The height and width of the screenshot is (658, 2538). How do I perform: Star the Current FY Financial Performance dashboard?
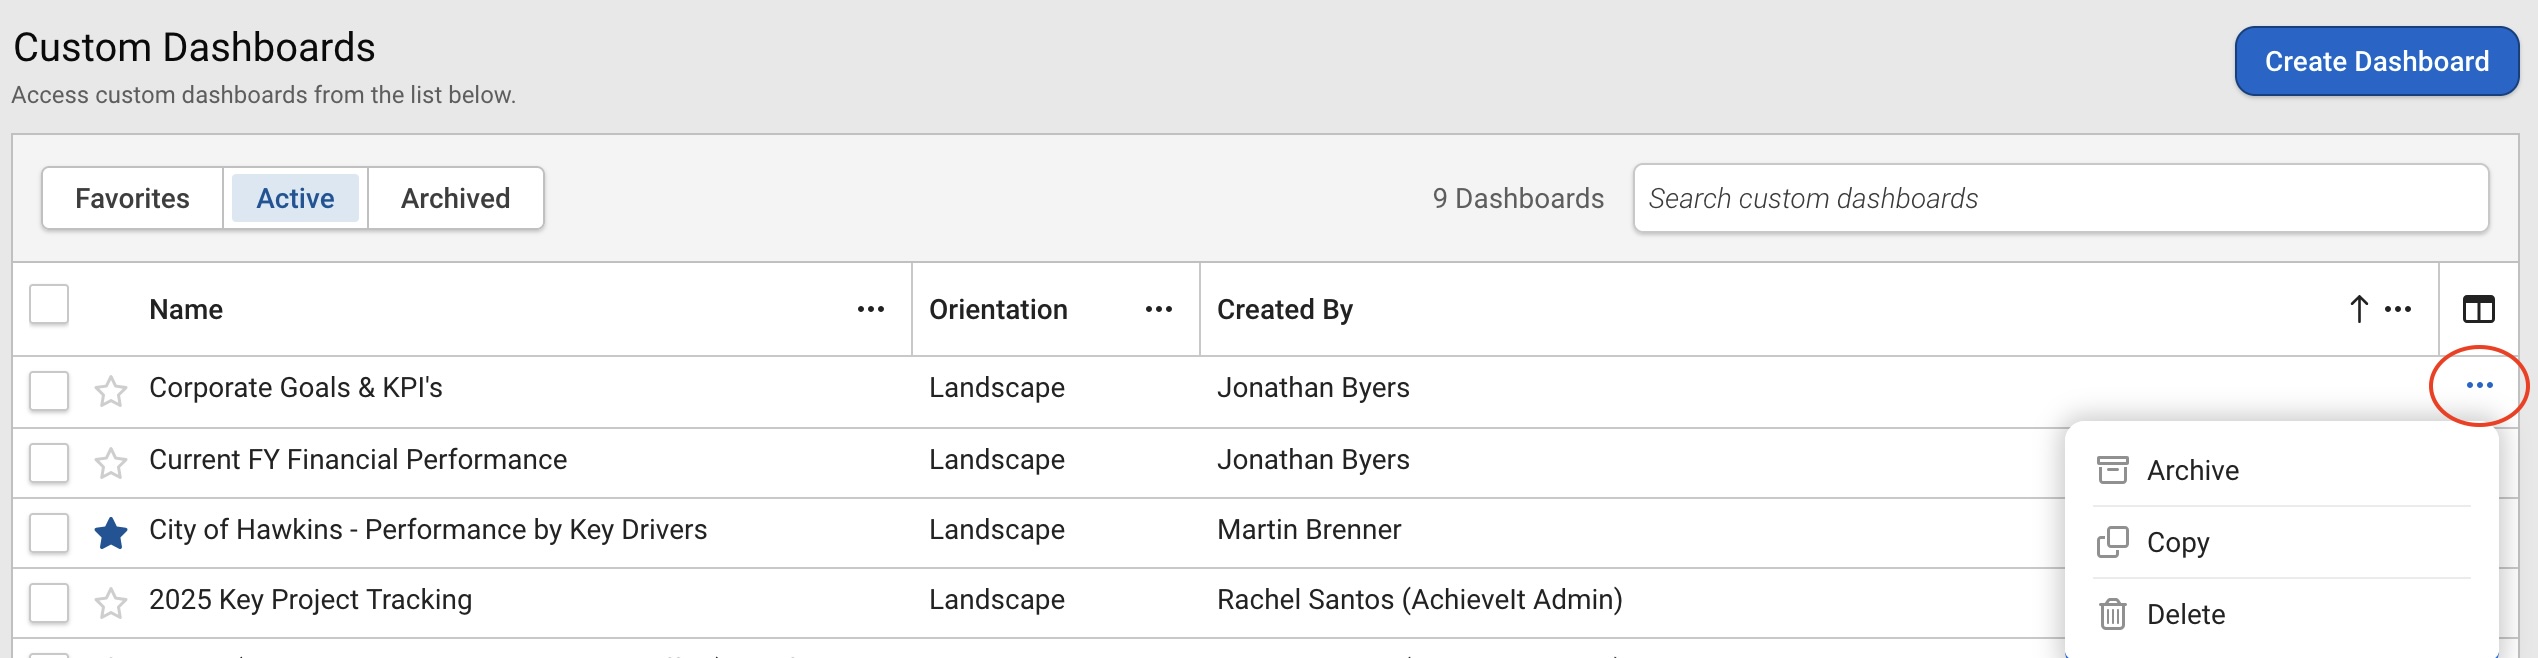[x=110, y=463]
